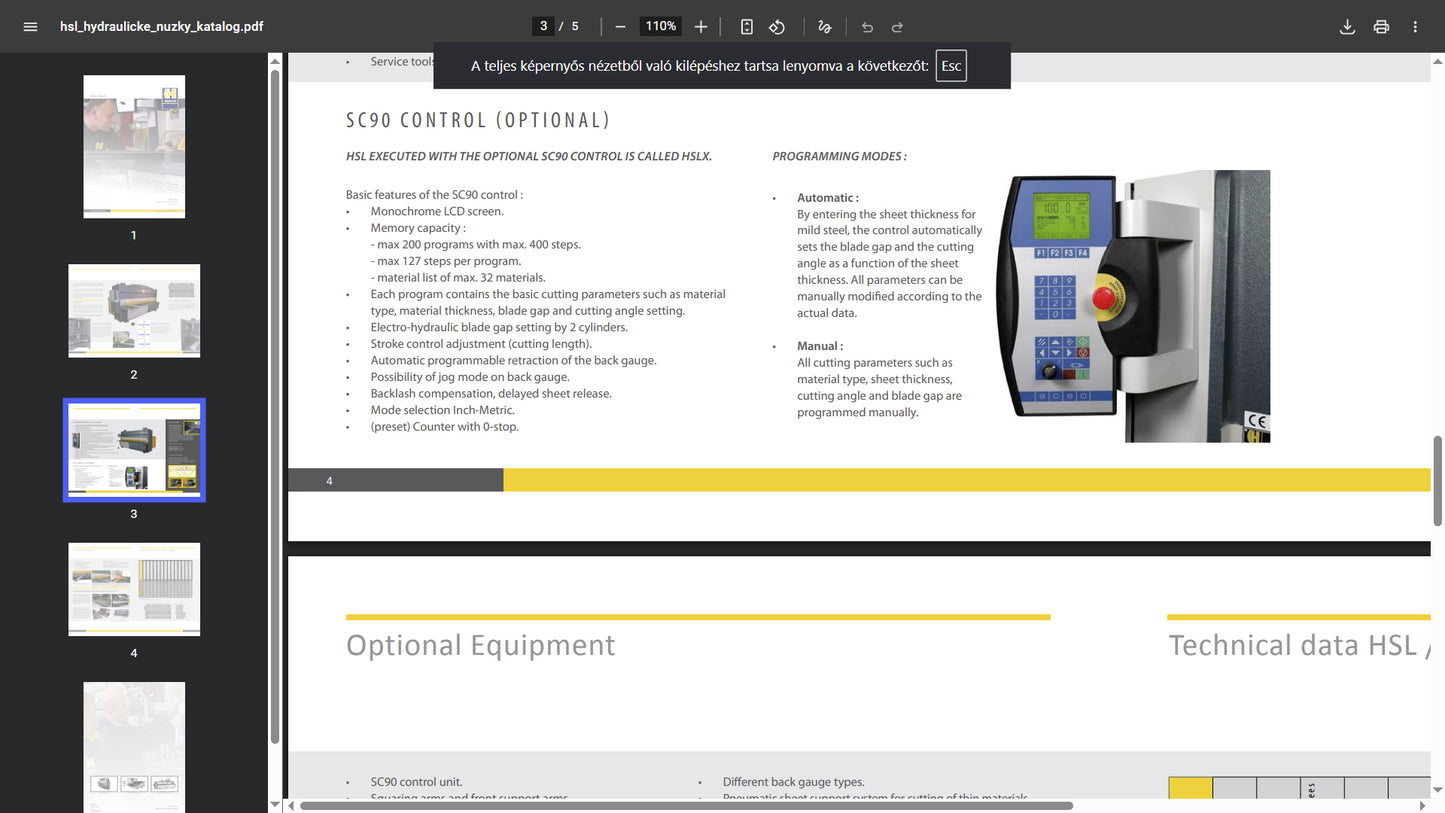Click the file name hsl_hydraulicke_nuzky_katalog.pdf
The width and height of the screenshot is (1445, 813).
[x=162, y=27]
